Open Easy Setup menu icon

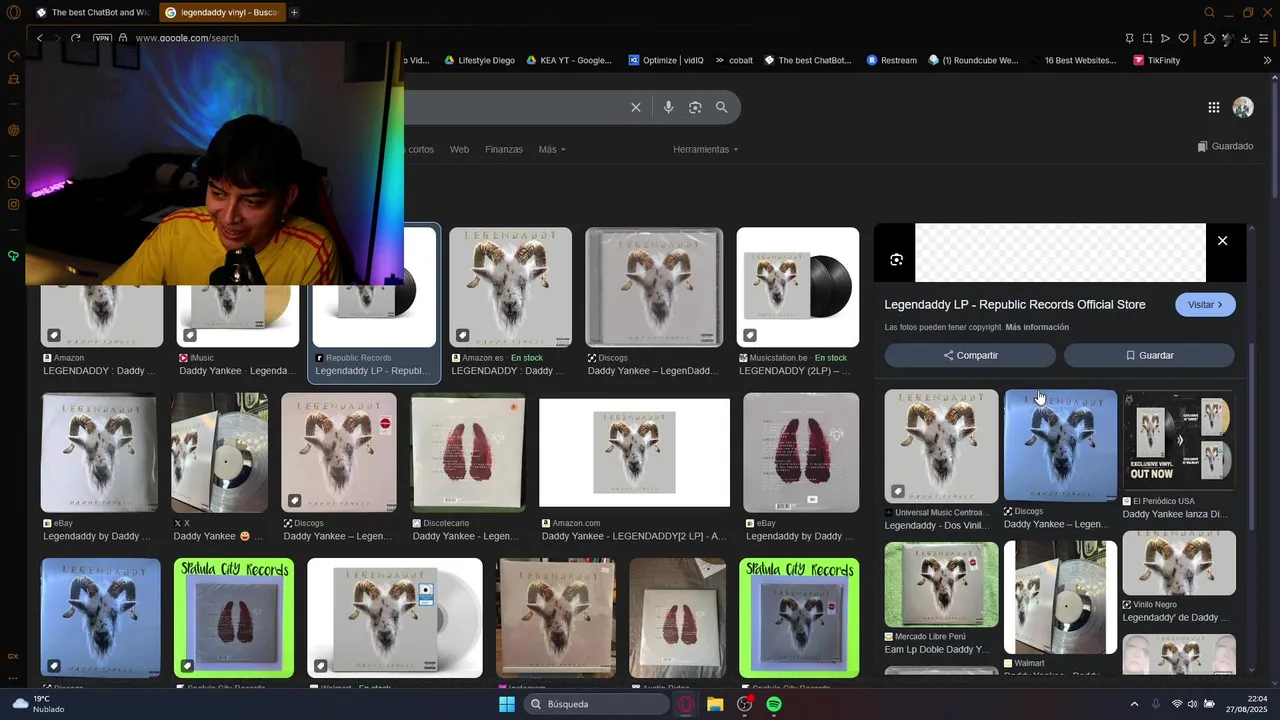coord(1265,38)
